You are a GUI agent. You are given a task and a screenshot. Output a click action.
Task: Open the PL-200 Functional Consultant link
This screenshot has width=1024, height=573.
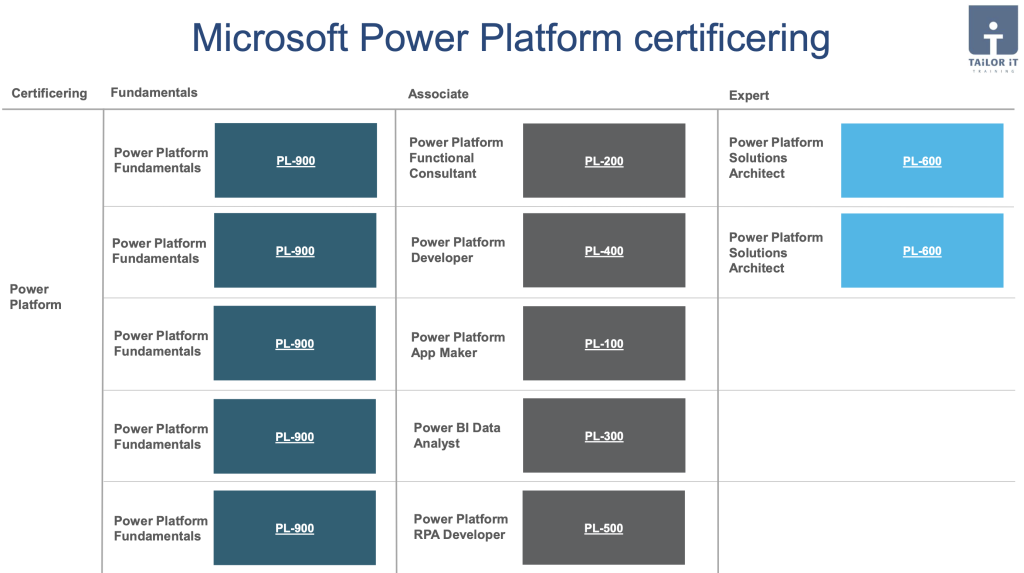604,161
